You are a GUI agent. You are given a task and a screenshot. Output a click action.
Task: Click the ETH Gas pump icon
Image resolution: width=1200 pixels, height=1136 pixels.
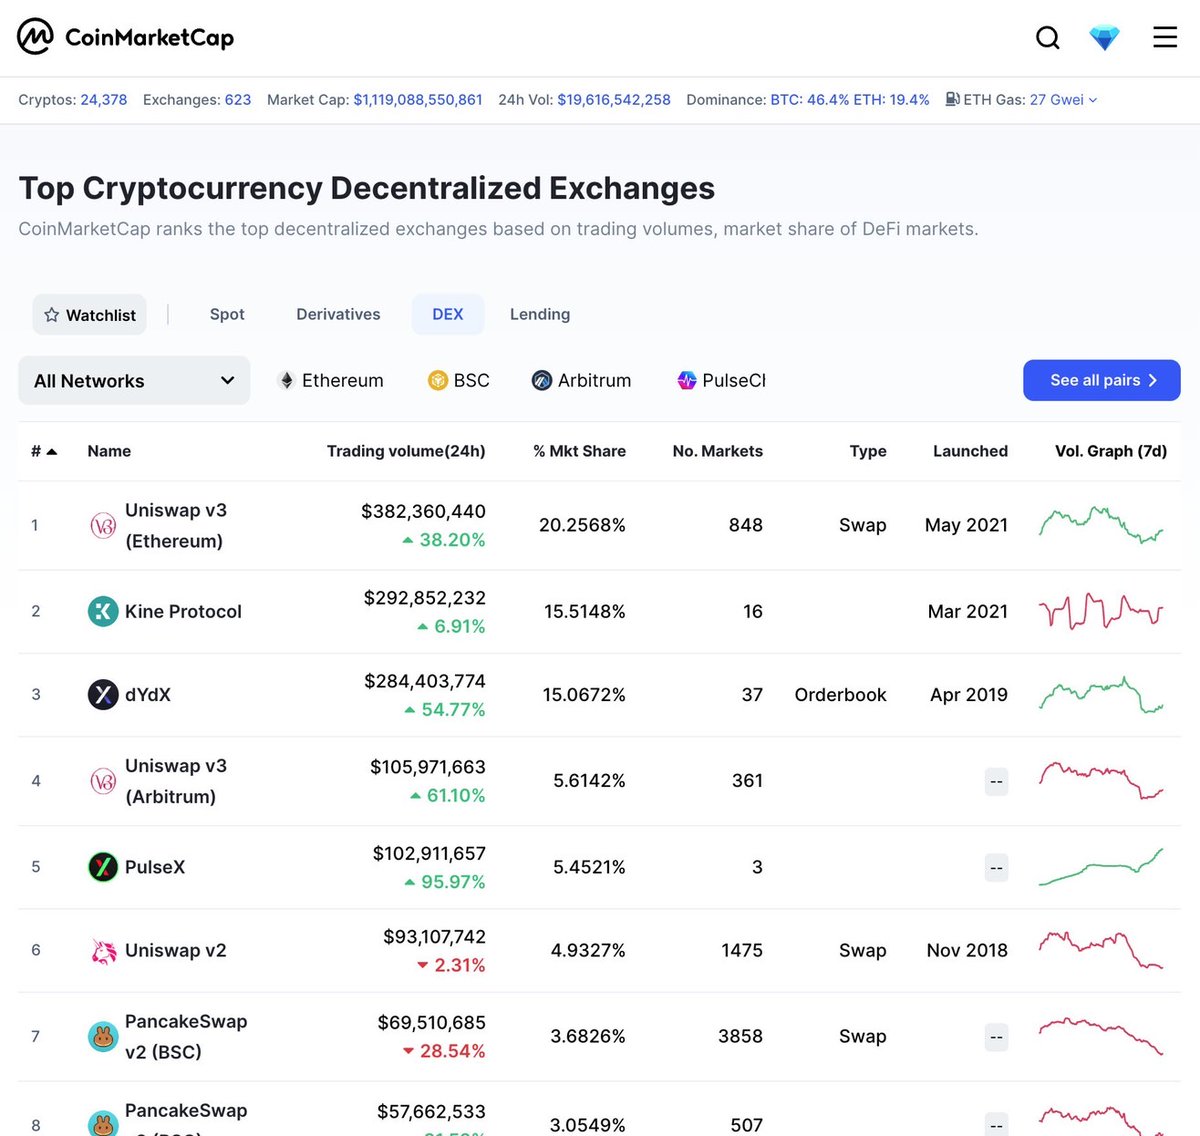953,99
